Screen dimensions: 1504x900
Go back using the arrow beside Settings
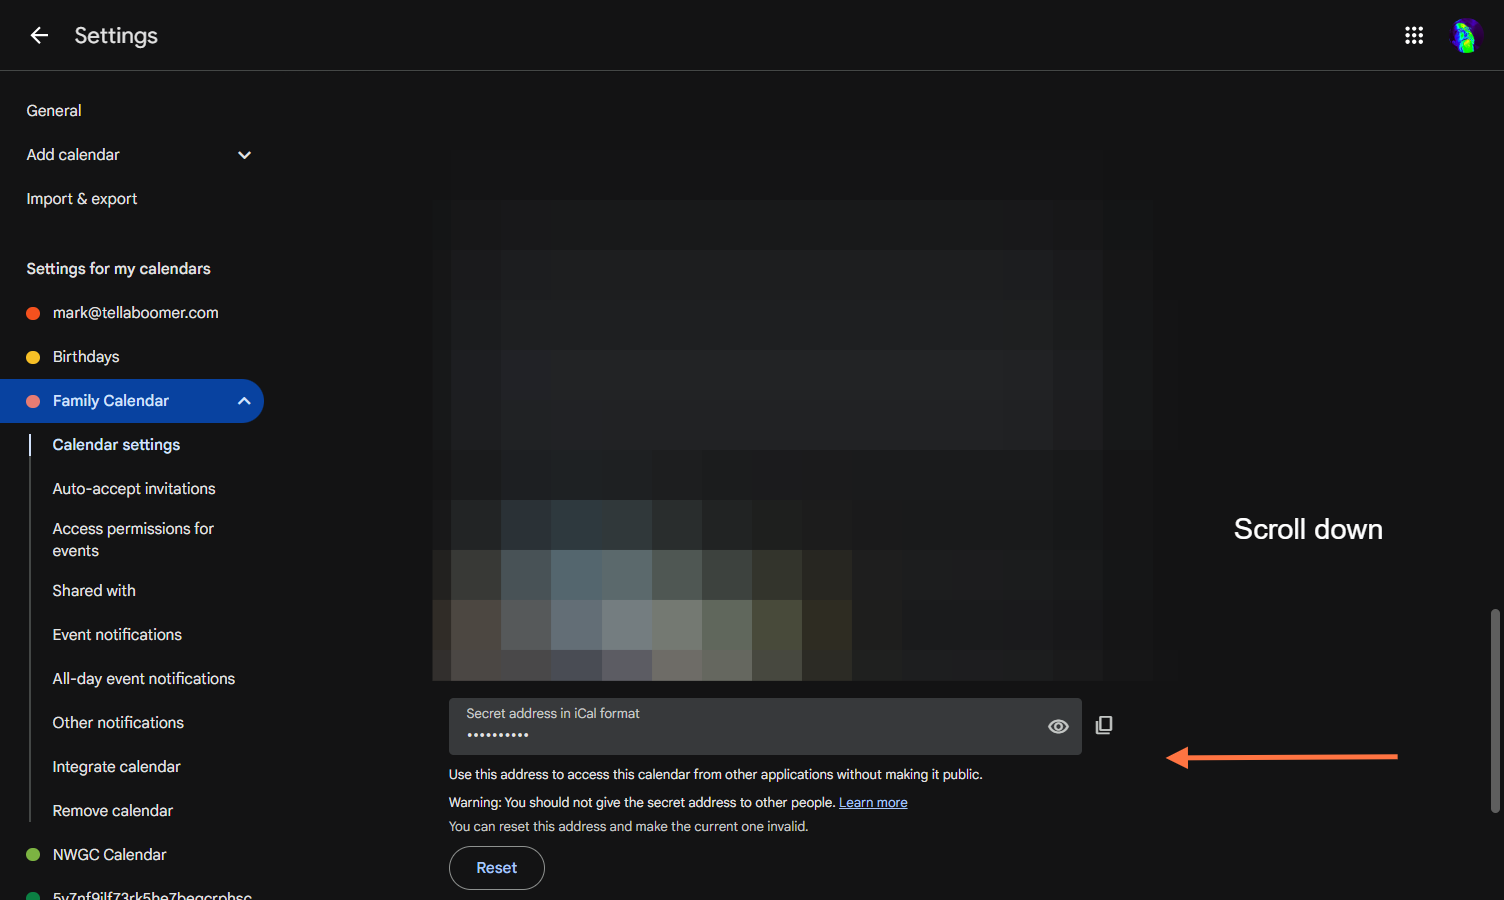click(39, 35)
